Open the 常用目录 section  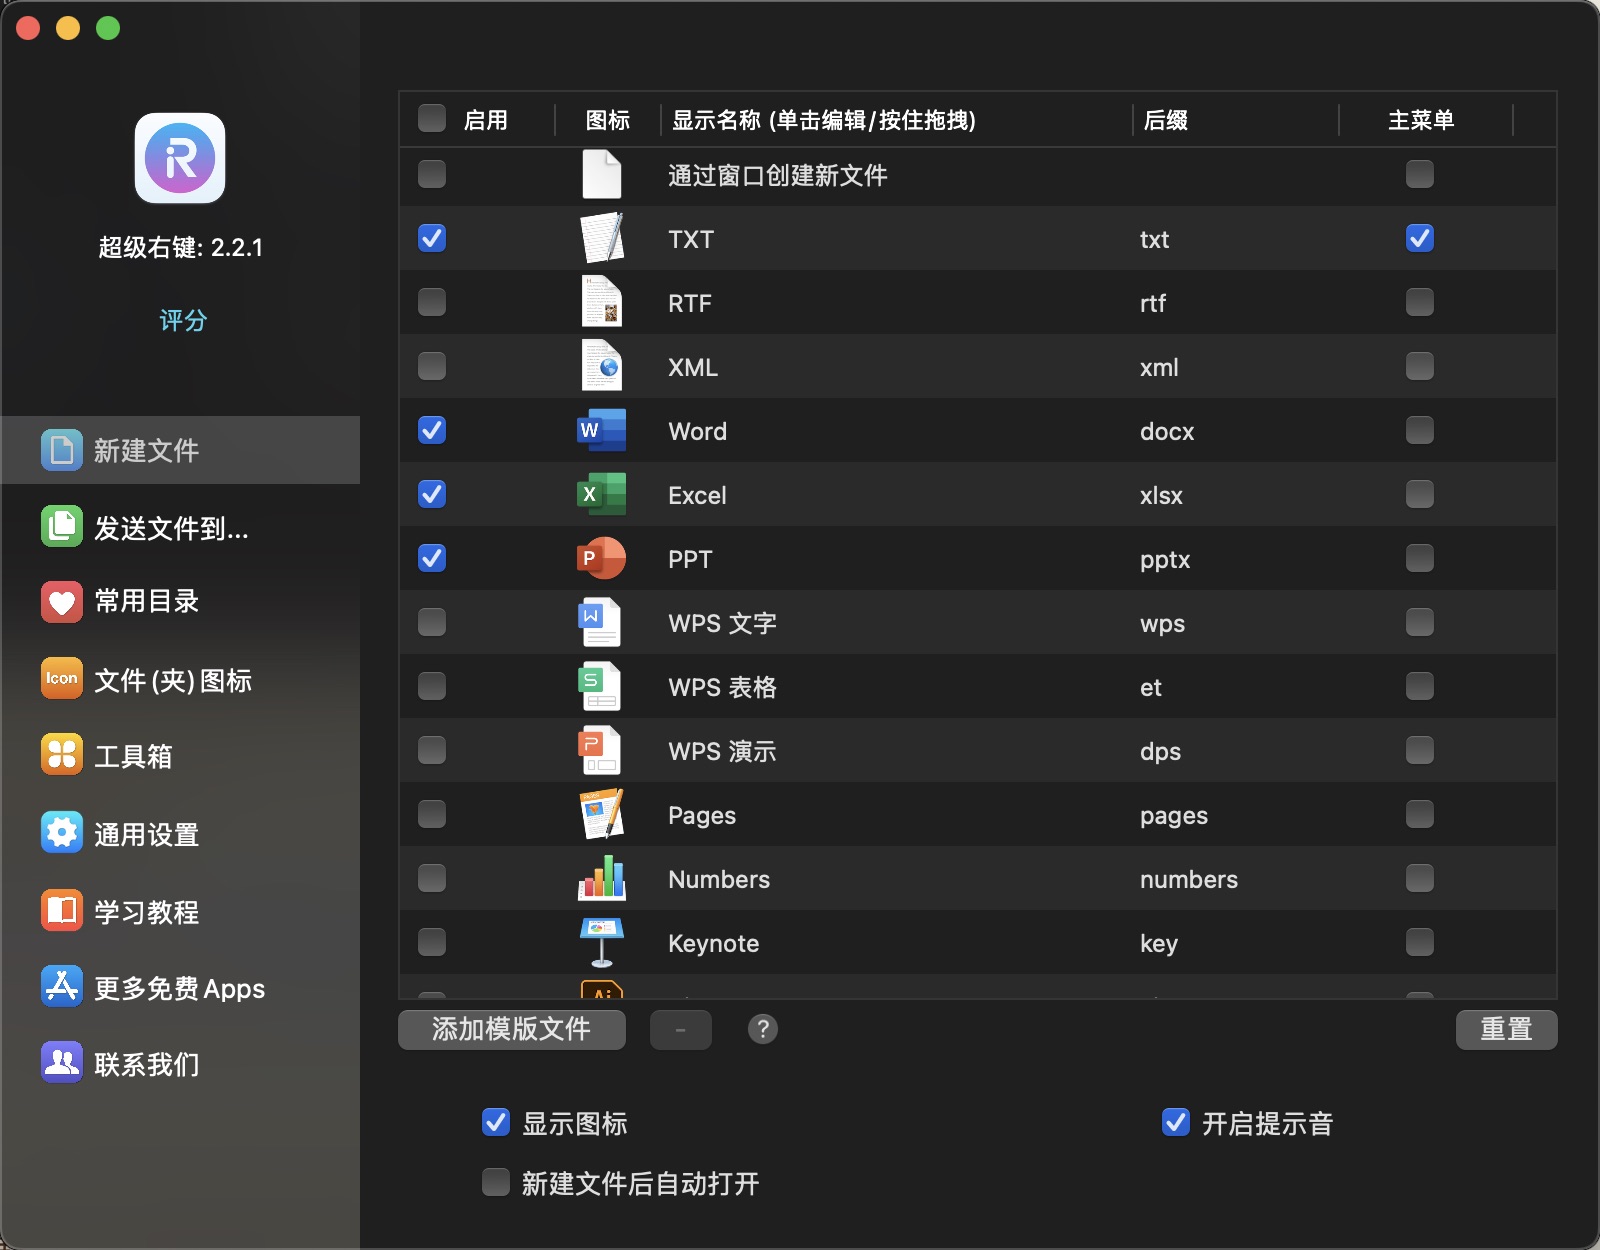(x=181, y=601)
